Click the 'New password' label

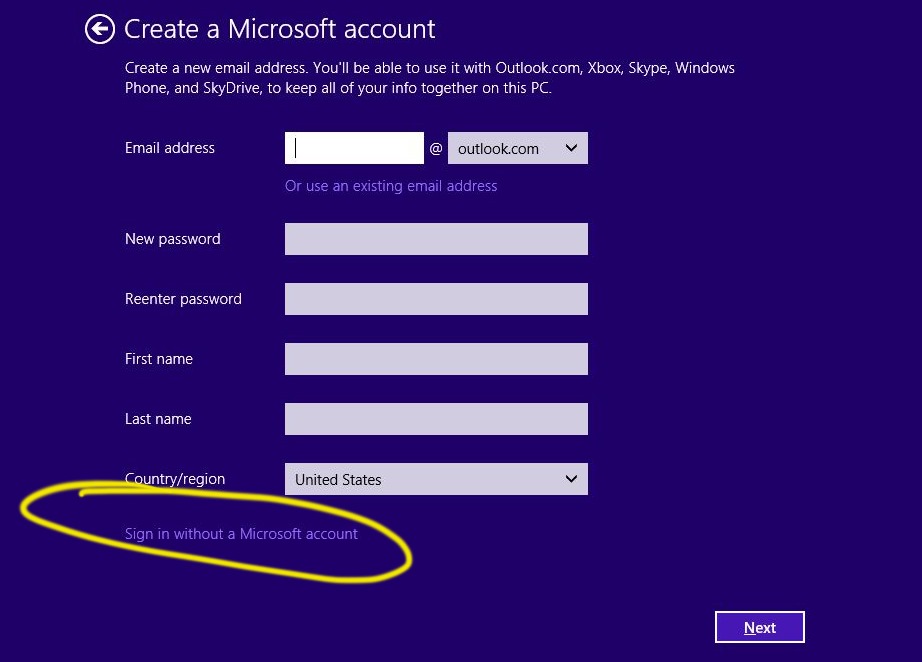[x=172, y=239]
